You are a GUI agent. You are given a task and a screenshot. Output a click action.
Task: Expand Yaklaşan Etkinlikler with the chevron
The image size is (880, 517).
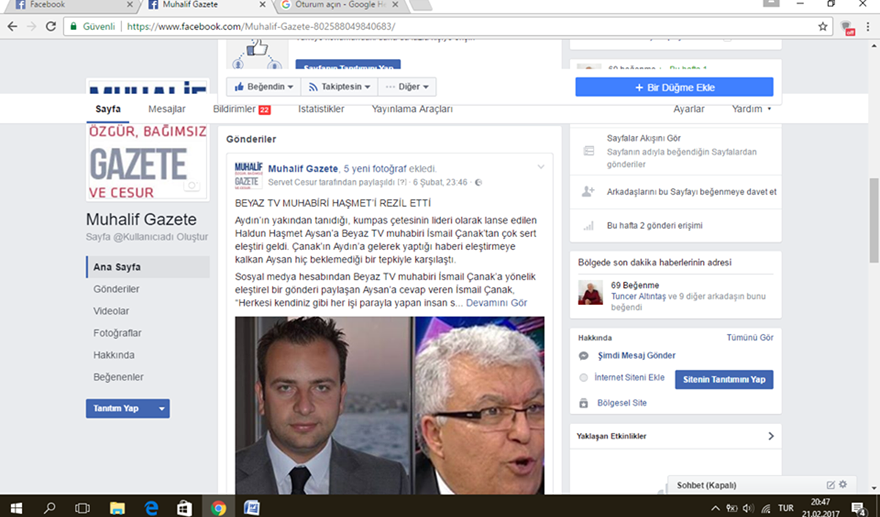click(x=770, y=436)
